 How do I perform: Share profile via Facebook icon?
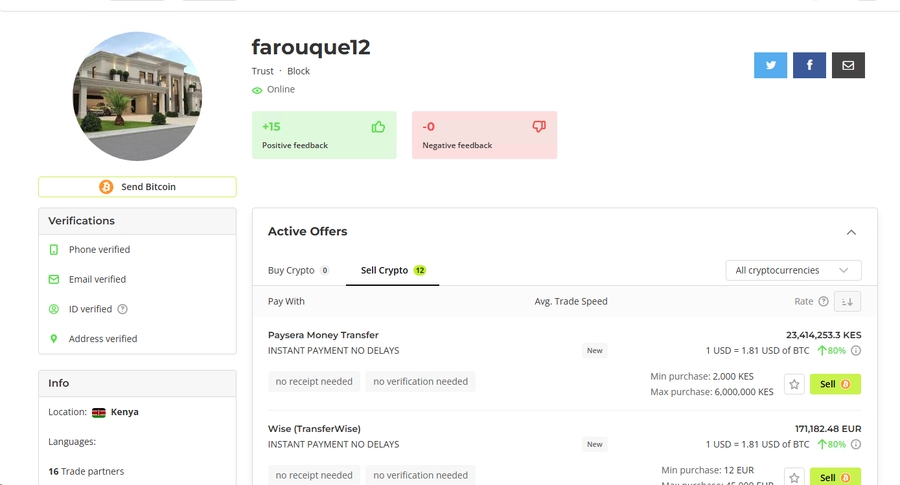click(x=809, y=65)
